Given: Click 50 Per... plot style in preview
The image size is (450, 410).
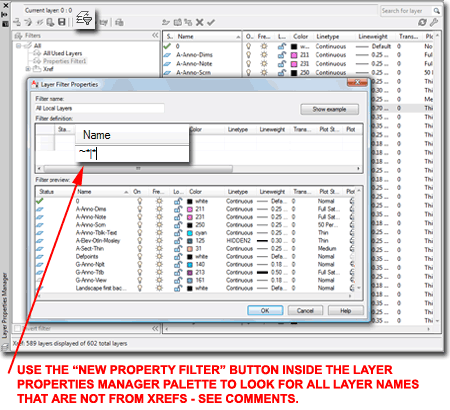Looking at the screenshot, I should pyautogui.click(x=327, y=225).
